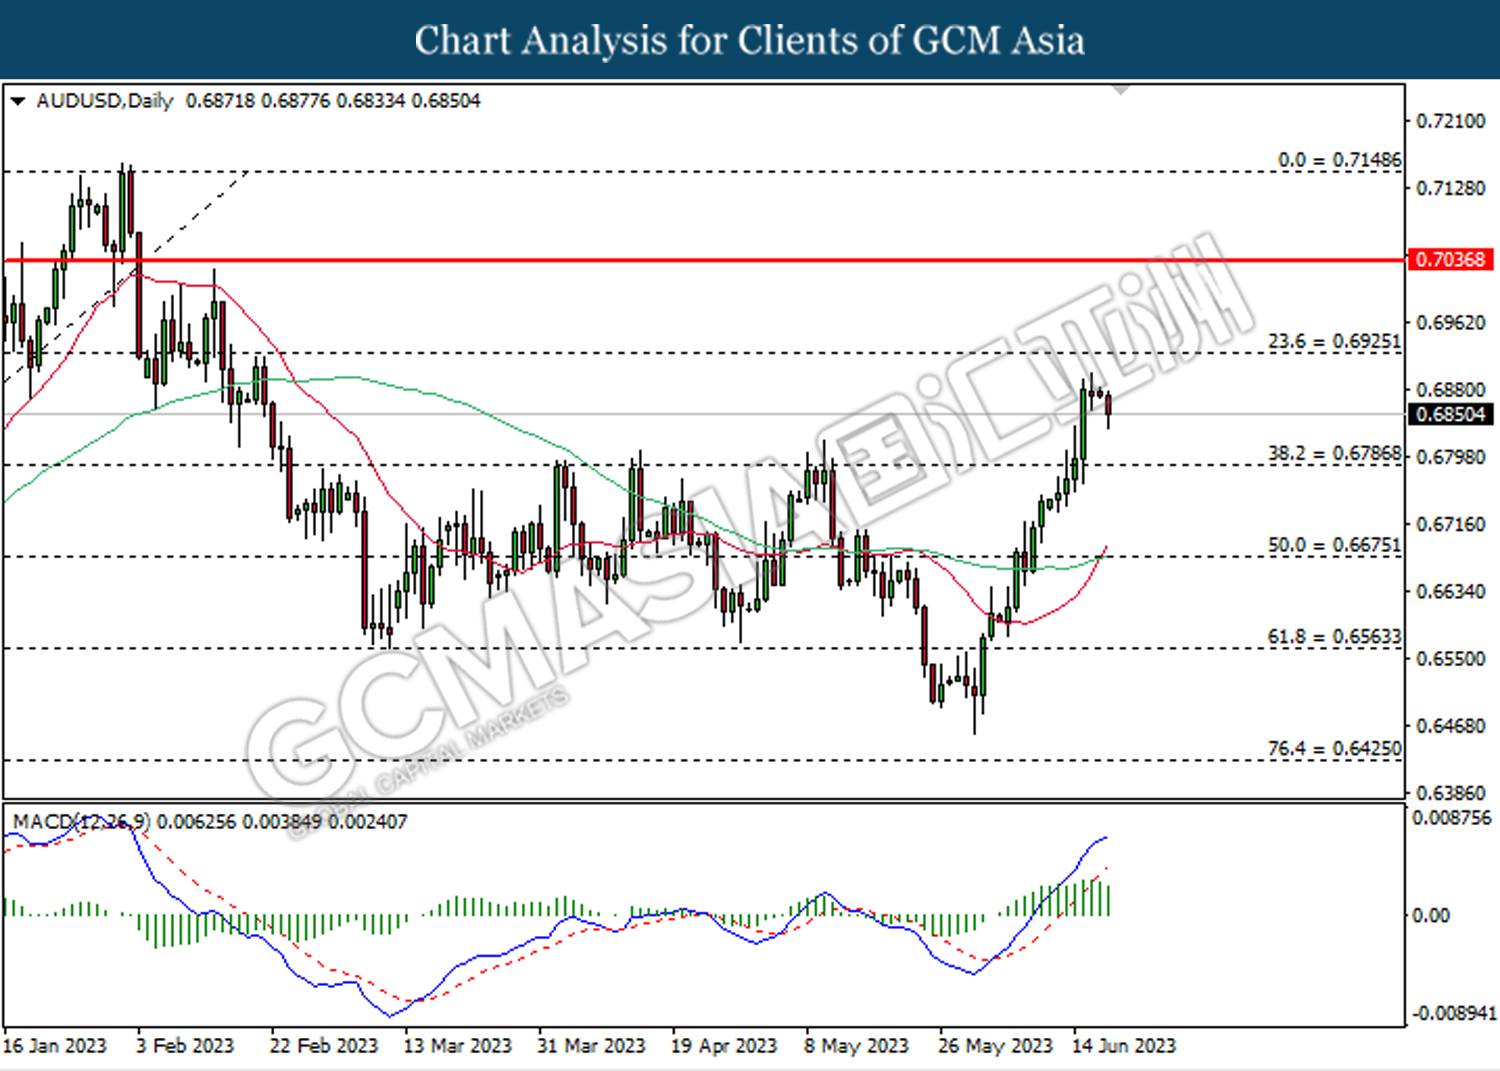Click the red 0.70368 price label
This screenshot has width=1500, height=1071.
pyautogui.click(x=1450, y=260)
